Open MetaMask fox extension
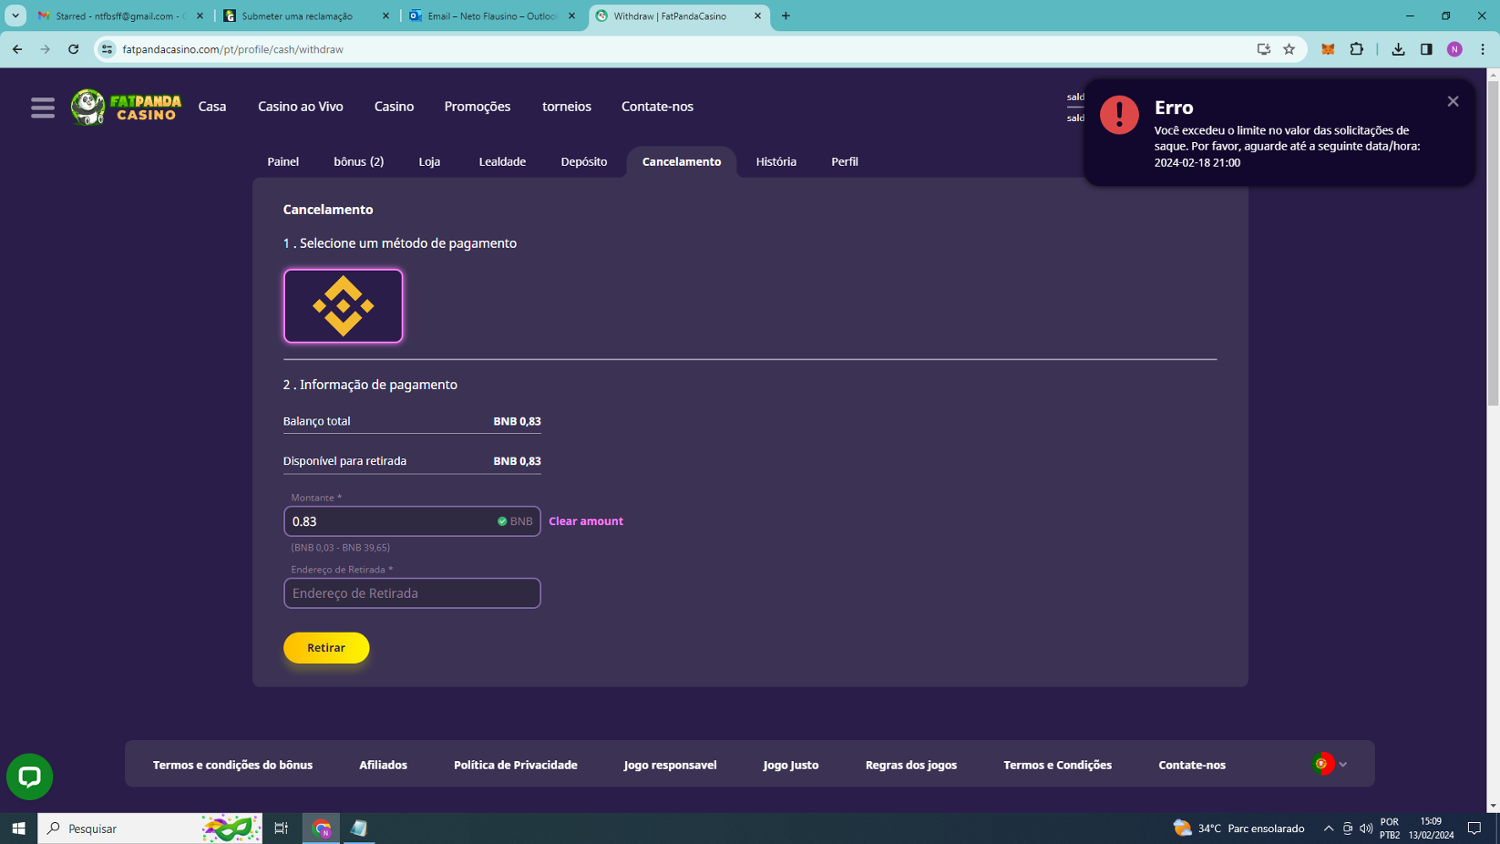The width and height of the screenshot is (1500, 844). pos(1327,49)
